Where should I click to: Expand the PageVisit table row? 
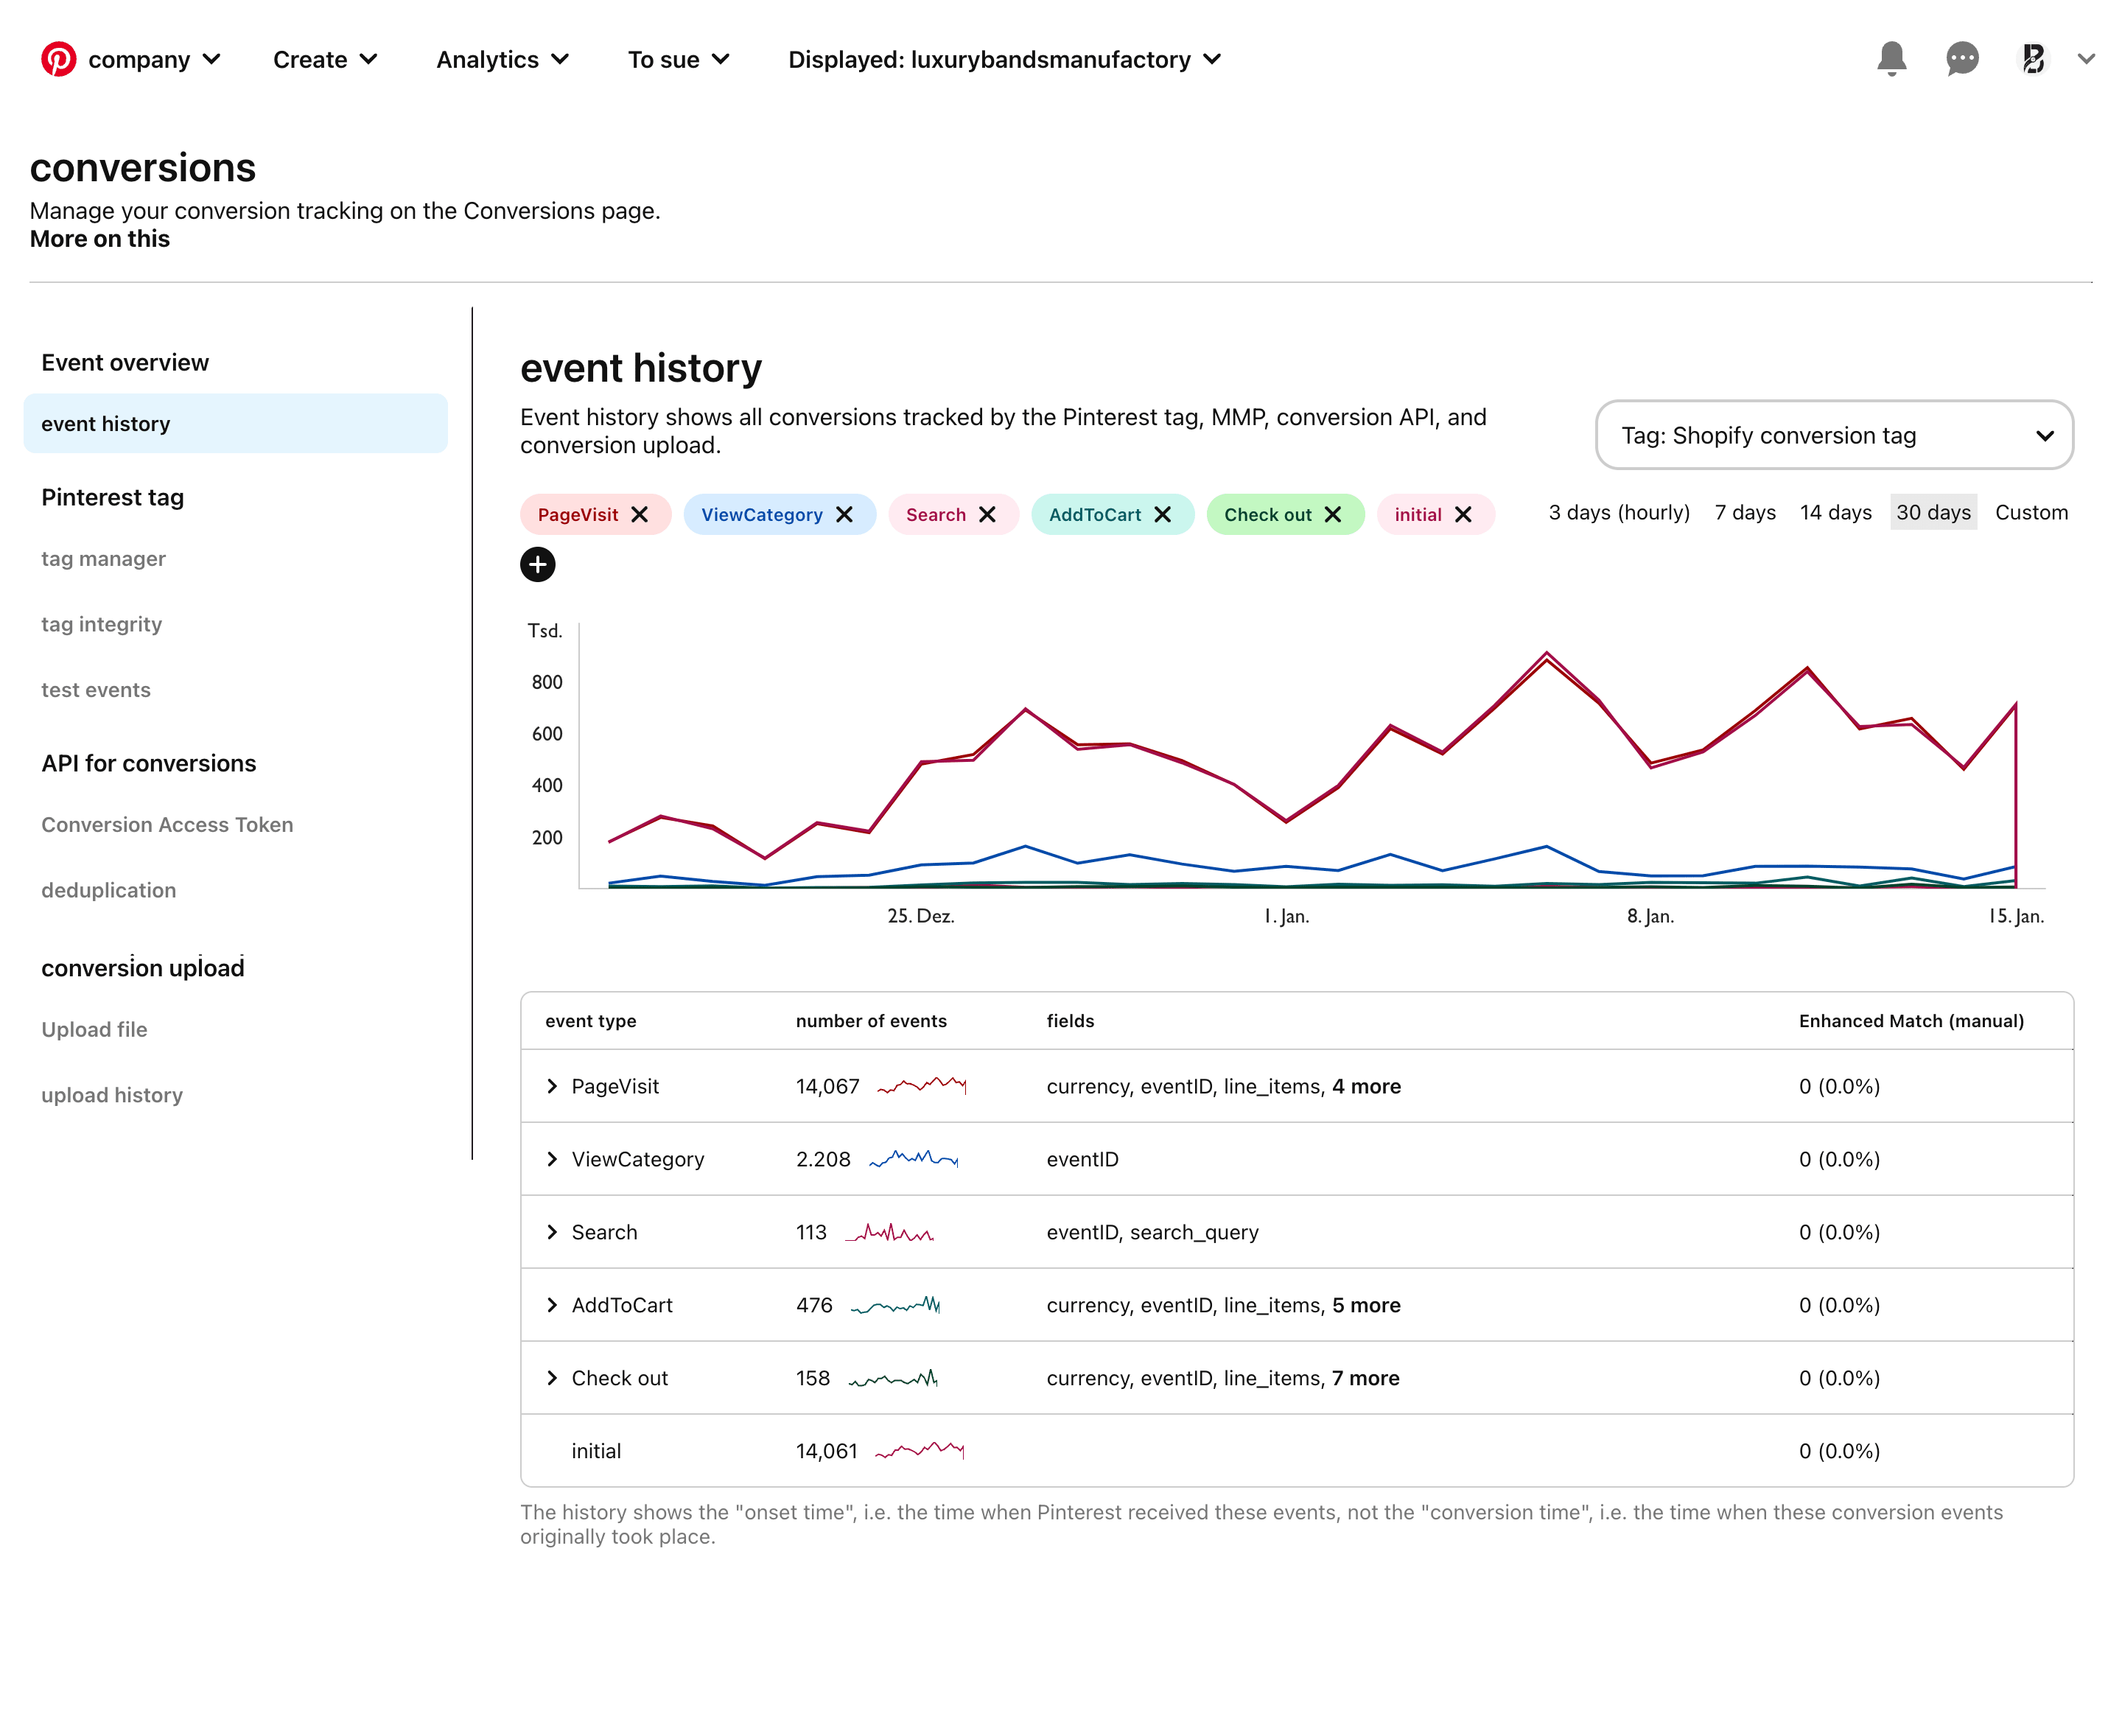coord(552,1087)
